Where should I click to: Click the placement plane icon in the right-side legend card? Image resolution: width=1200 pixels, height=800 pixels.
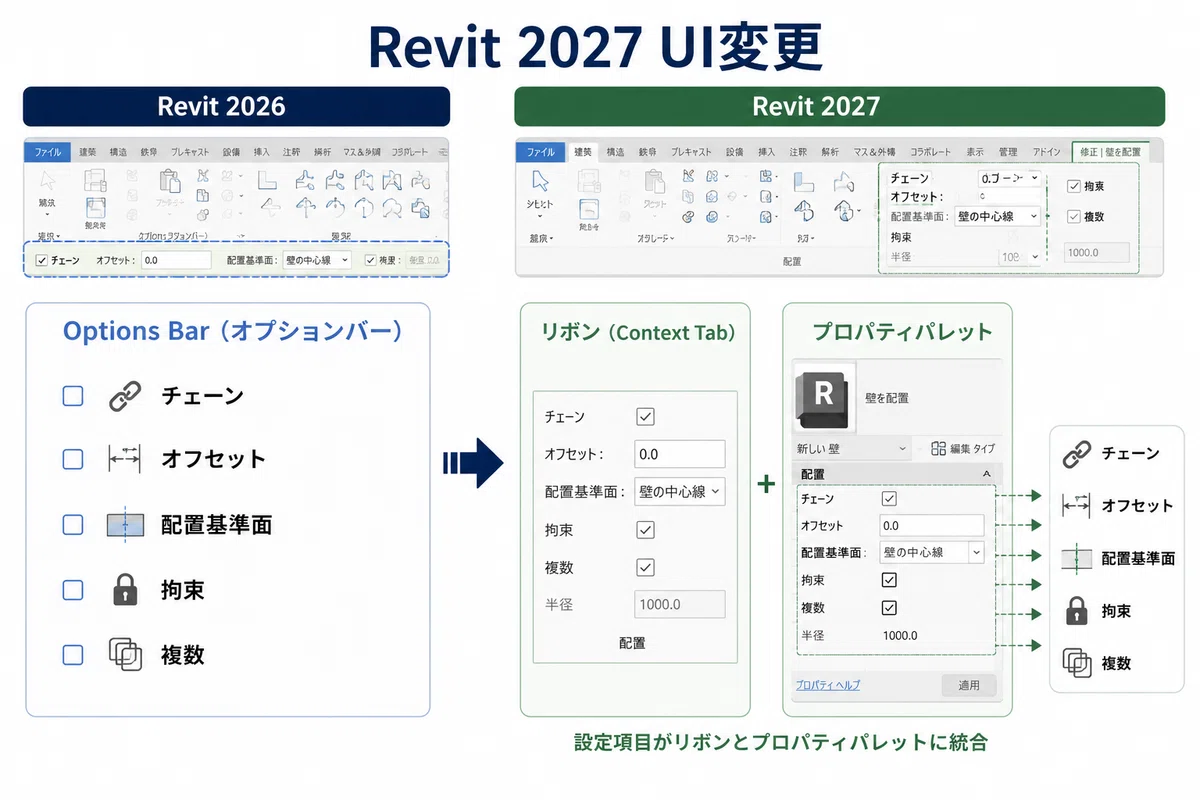click(x=1076, y=558)
